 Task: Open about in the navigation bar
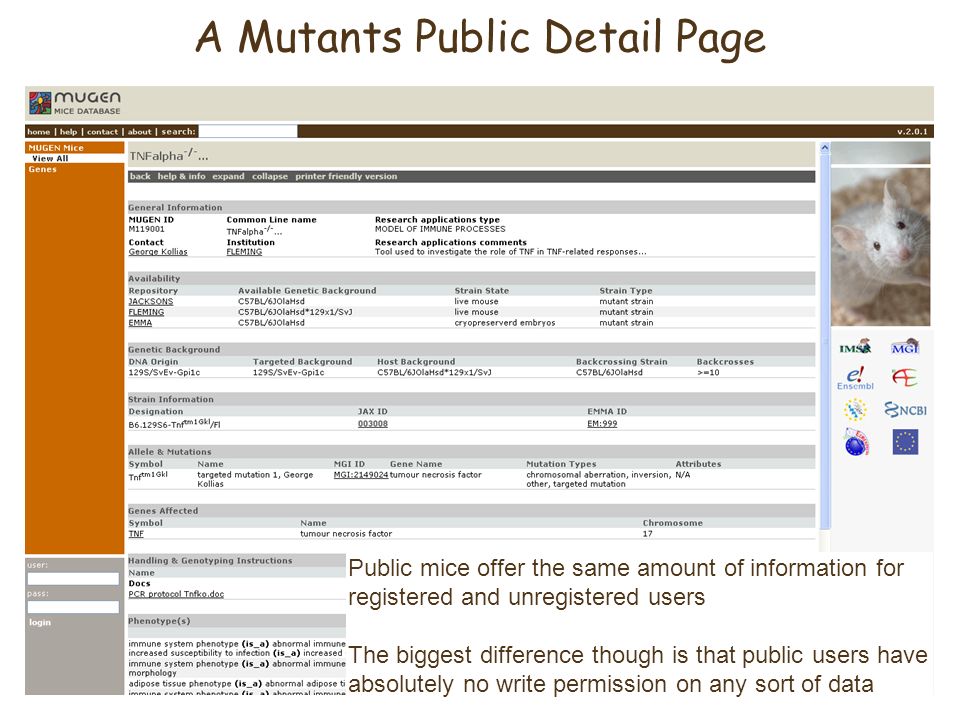click(140, 132)
